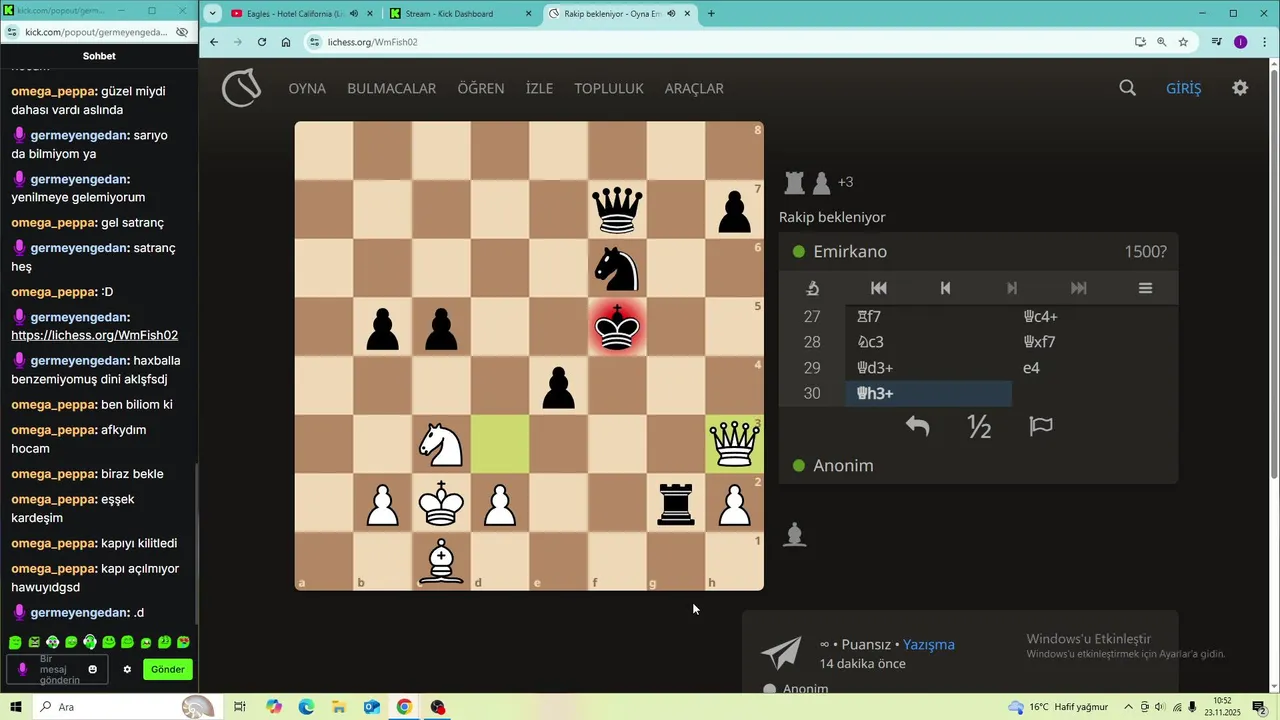1280x720 pixels.
Task: Open the new tab plus button
Action: coord(711,14)
